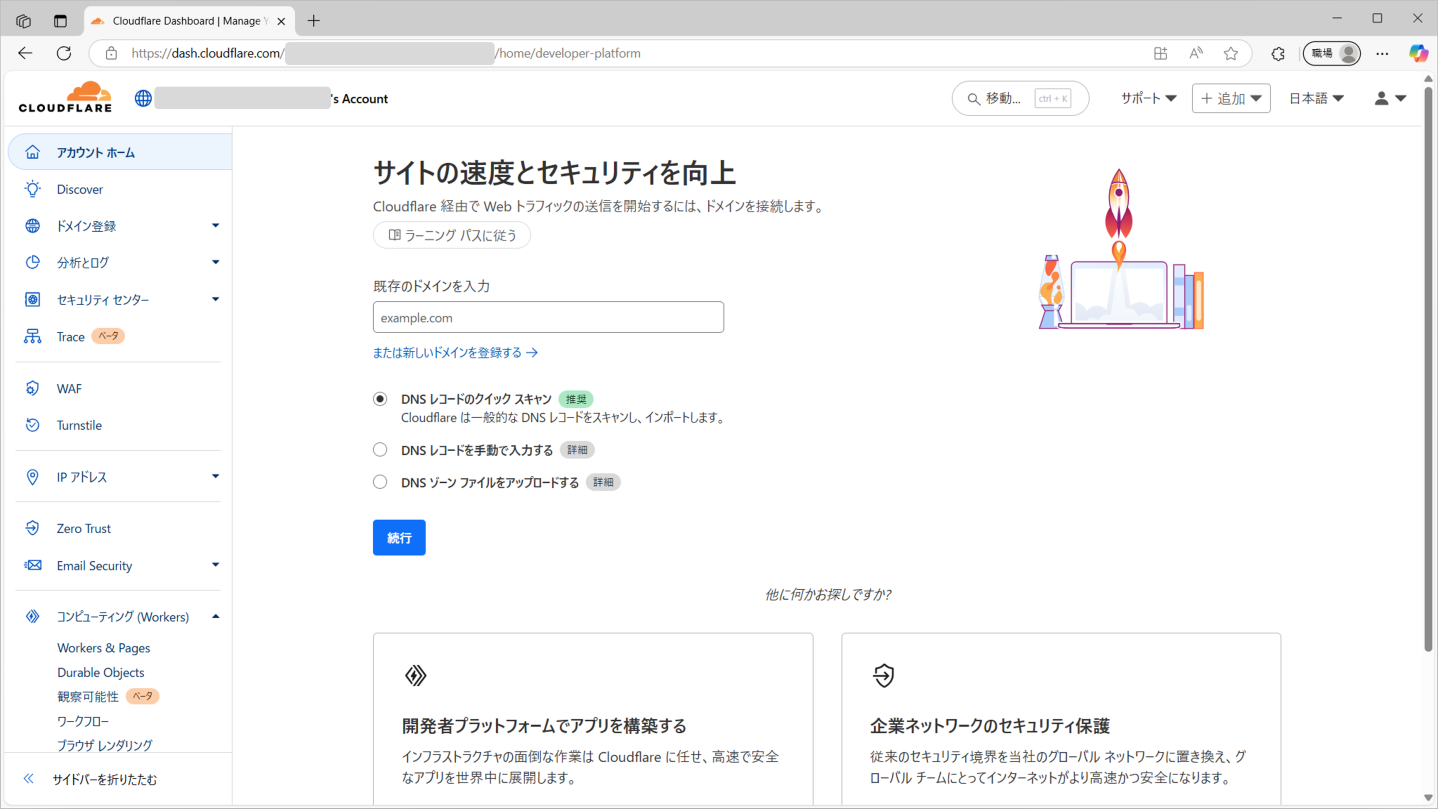Select DNS レコードを手動で入力する radio button
The width and height of the screenshot is (1438, 809).
(380, 450)
